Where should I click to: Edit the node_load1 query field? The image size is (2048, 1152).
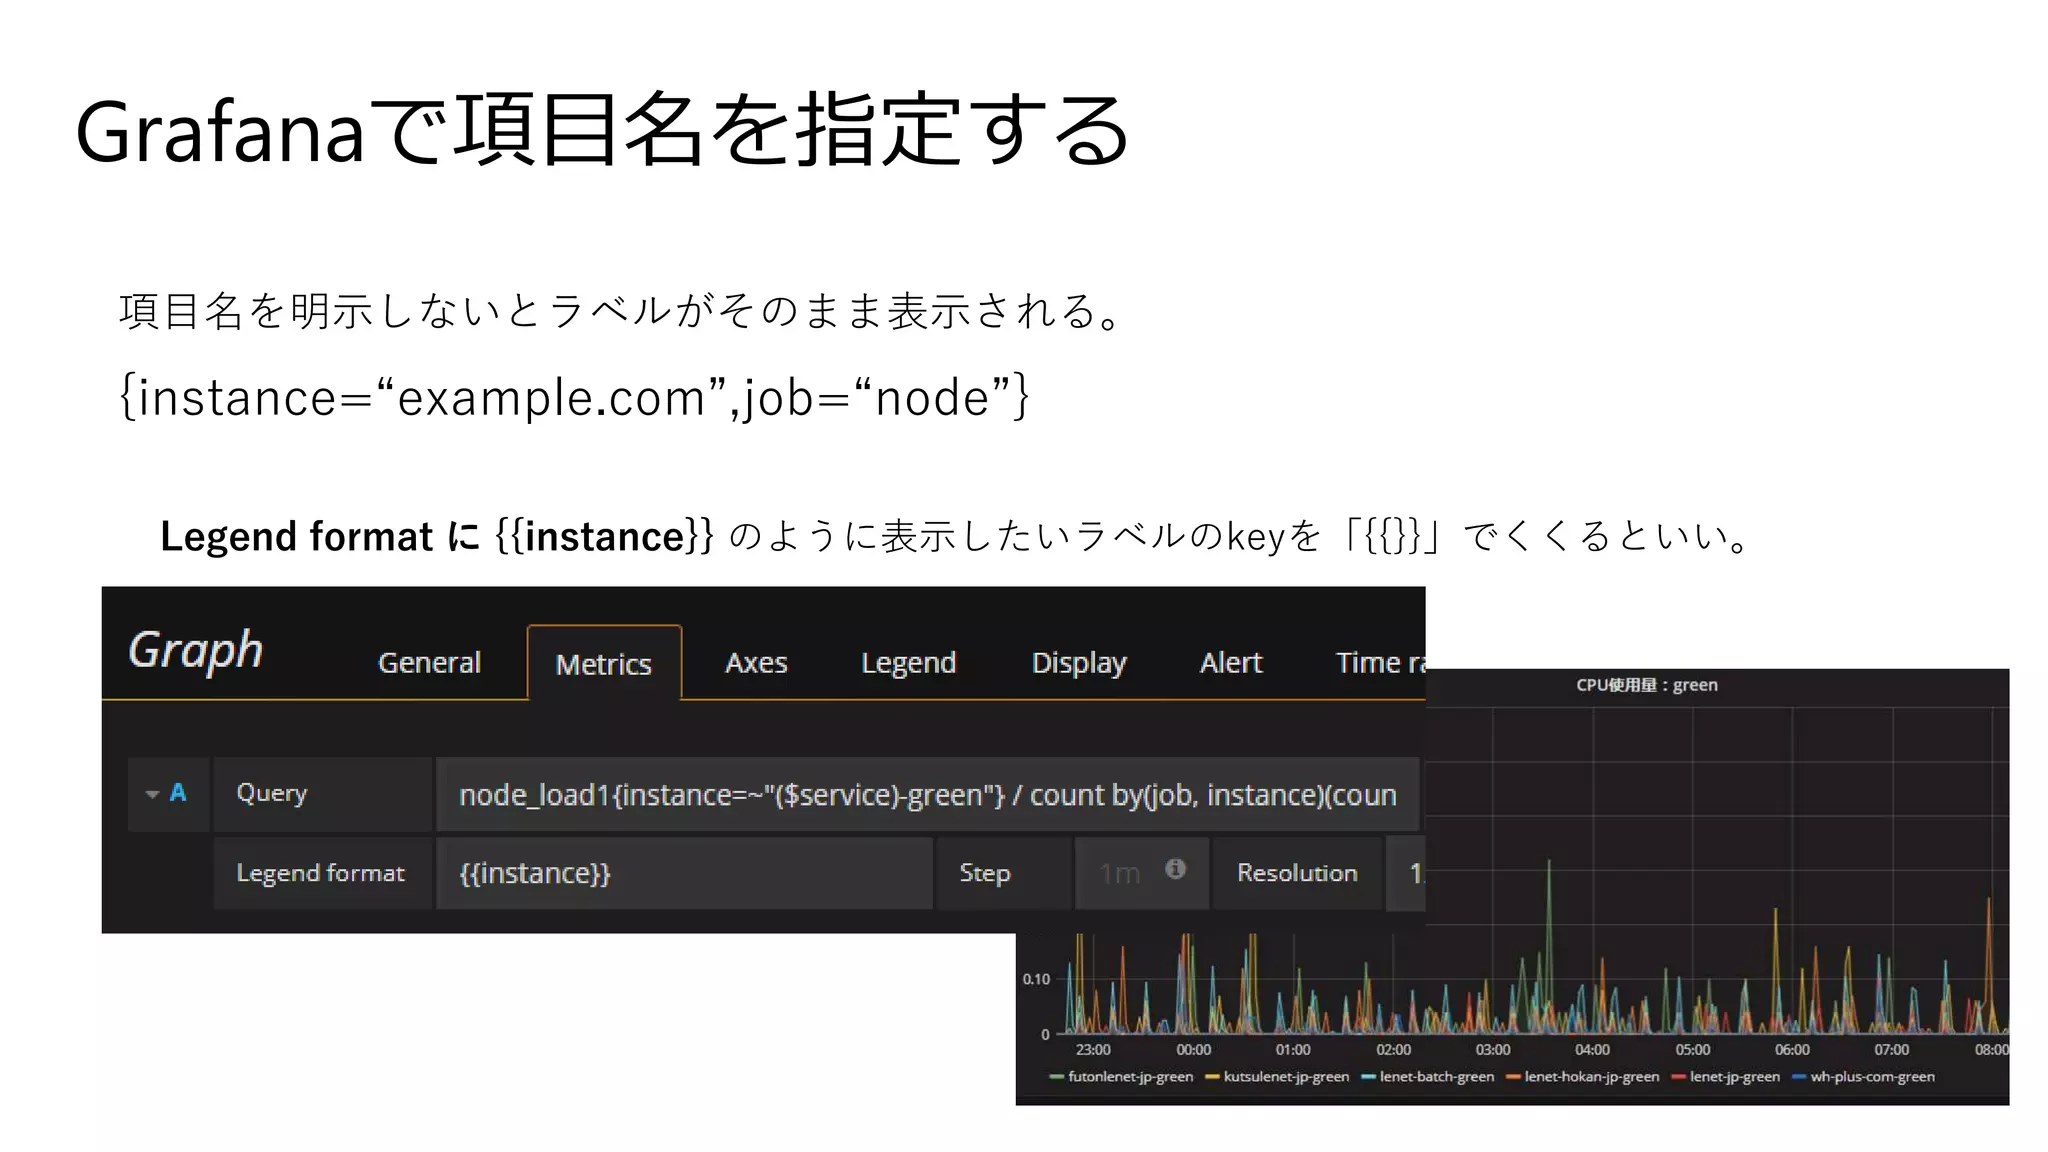(927, 795)
